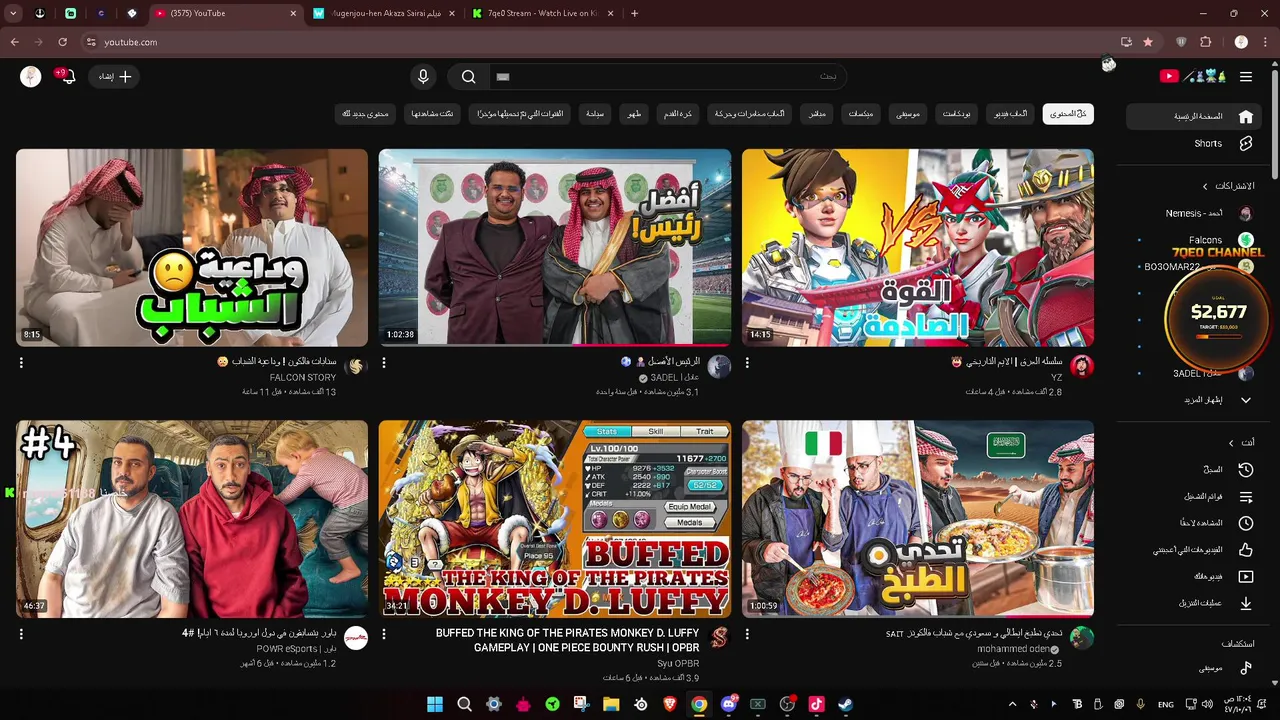Open Buffed Monkey D. Luffy title link
Viewport: 1280px width, 720px height.
tap(567, 640)
